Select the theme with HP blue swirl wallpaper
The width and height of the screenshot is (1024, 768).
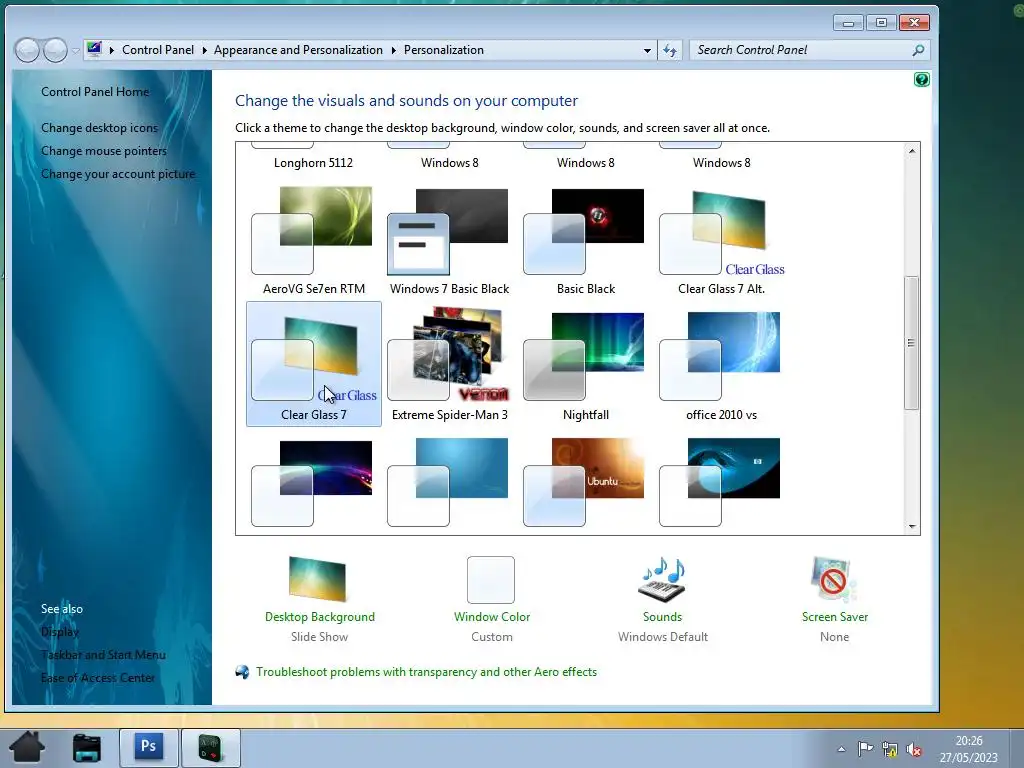point(722,482)
